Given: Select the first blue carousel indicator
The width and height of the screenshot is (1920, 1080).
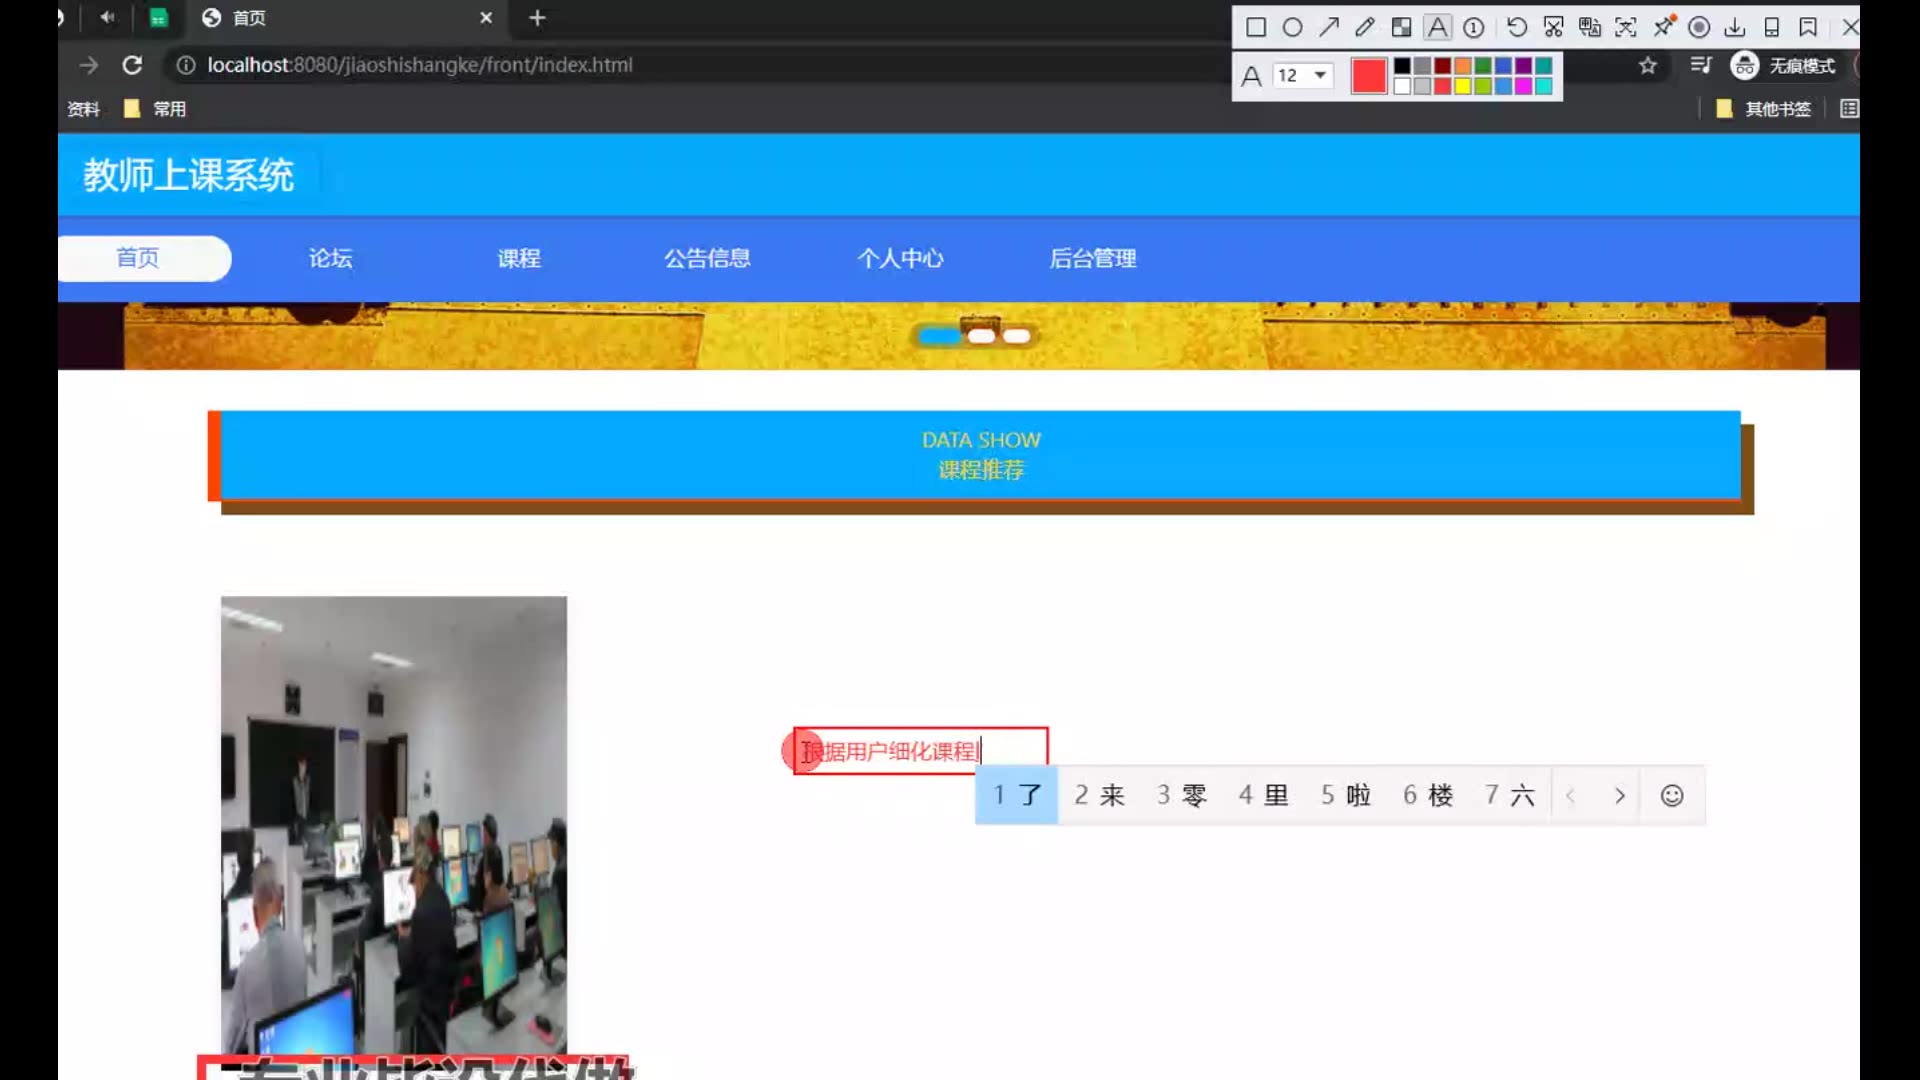Looking at the screenshot, I should click(939, 336).
